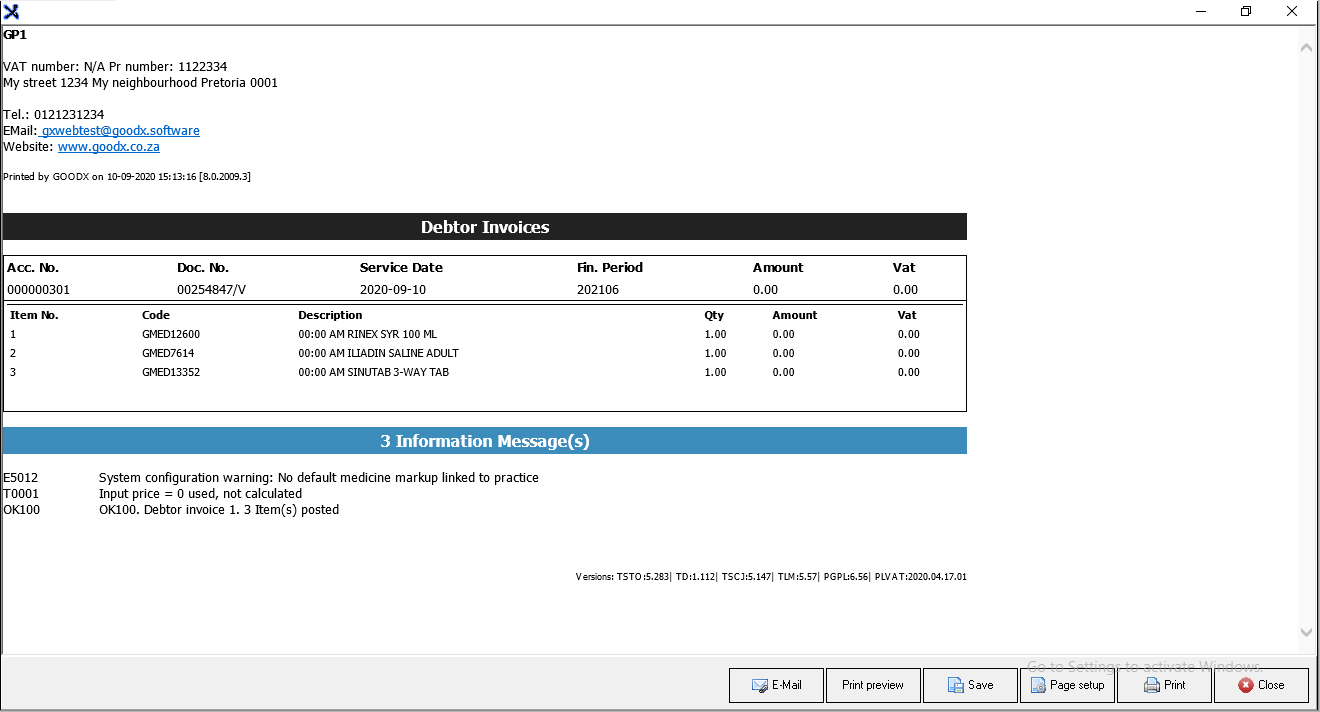Restore down the report window
Image resolution: width=1320 pixels, height=712 pixels.
point(1245,12)
